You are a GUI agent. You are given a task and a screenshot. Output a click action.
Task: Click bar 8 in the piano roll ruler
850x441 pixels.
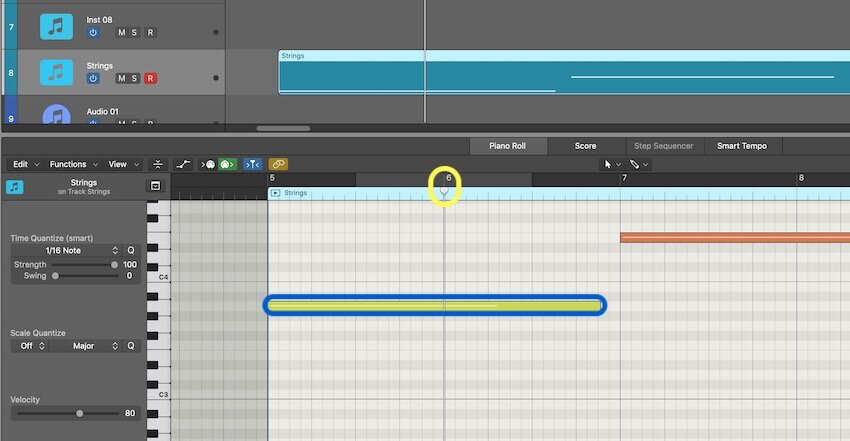801,178
